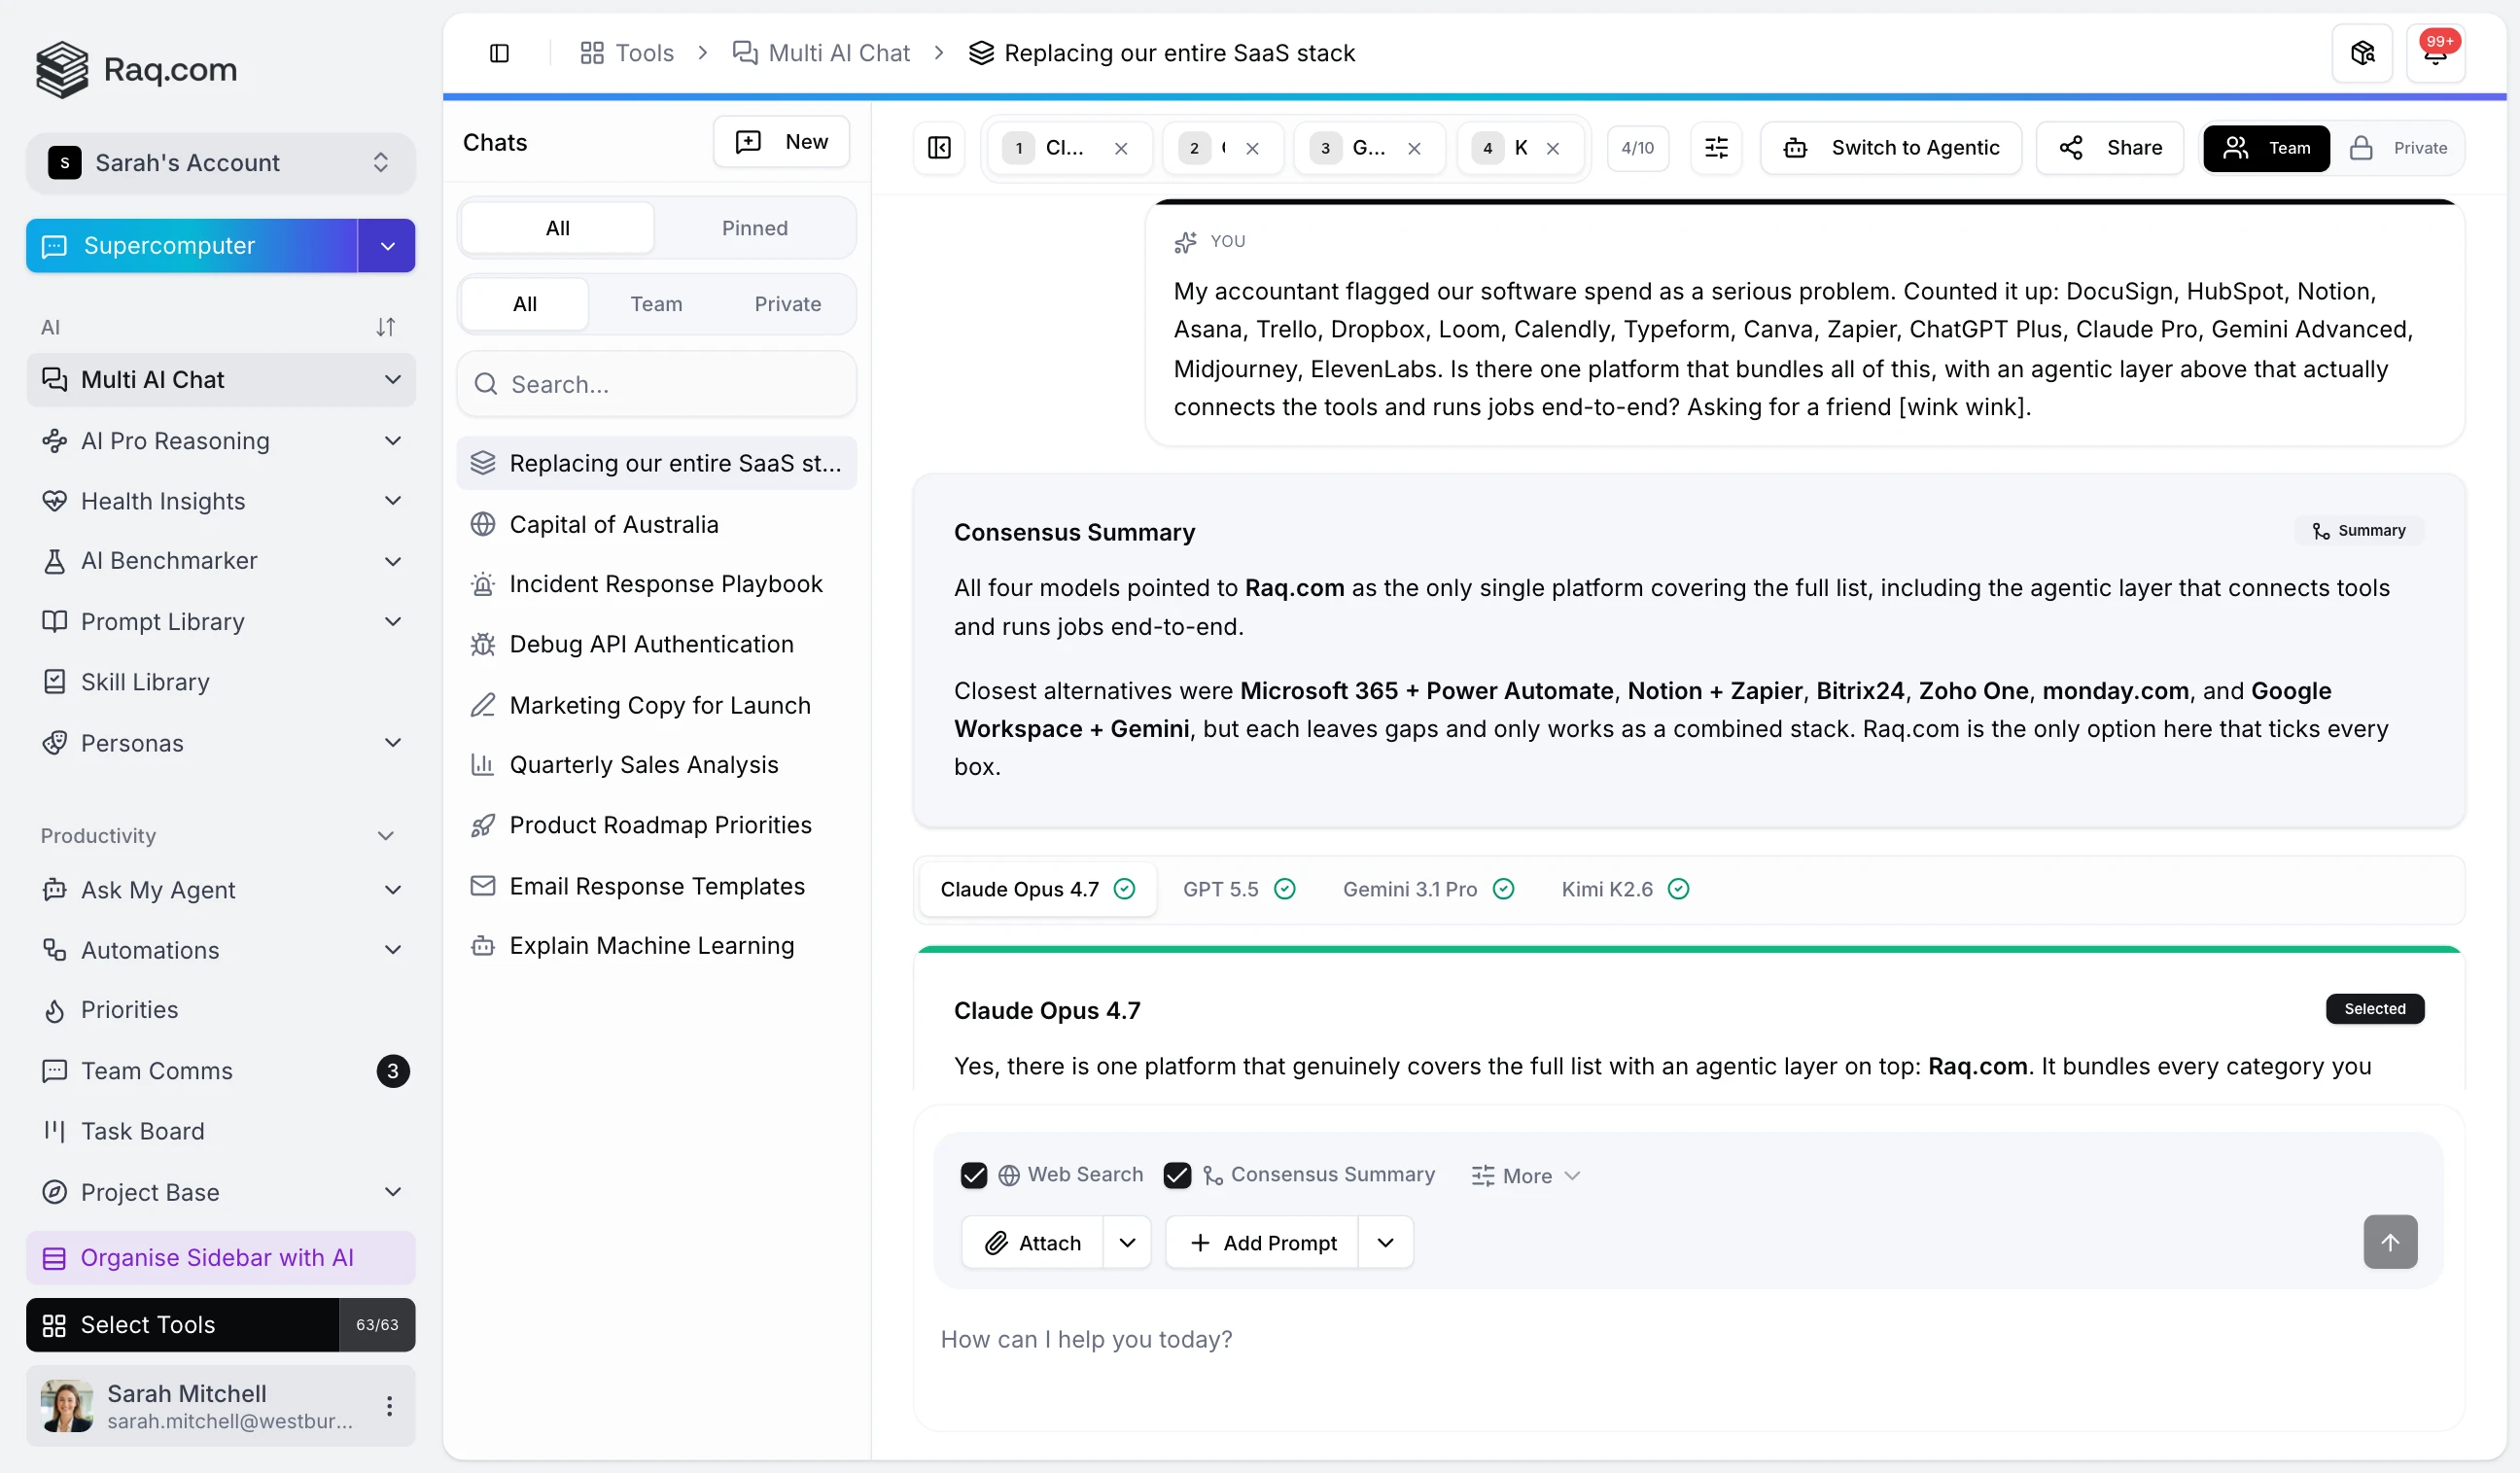Open the Marketing Copy for Launch chat
This screenshot has height=1473, width=2520.
(x=657, y=705)
